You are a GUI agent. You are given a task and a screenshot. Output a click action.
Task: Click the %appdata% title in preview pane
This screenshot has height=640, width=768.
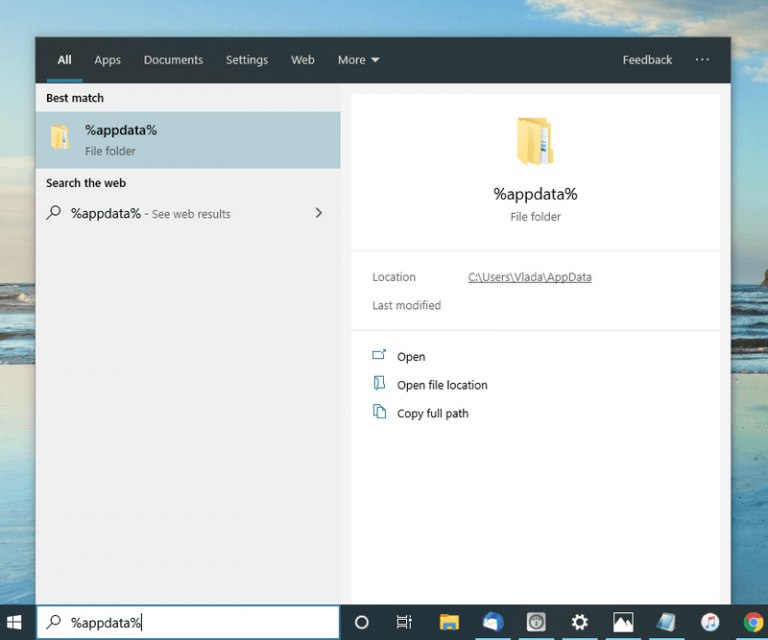535,194
